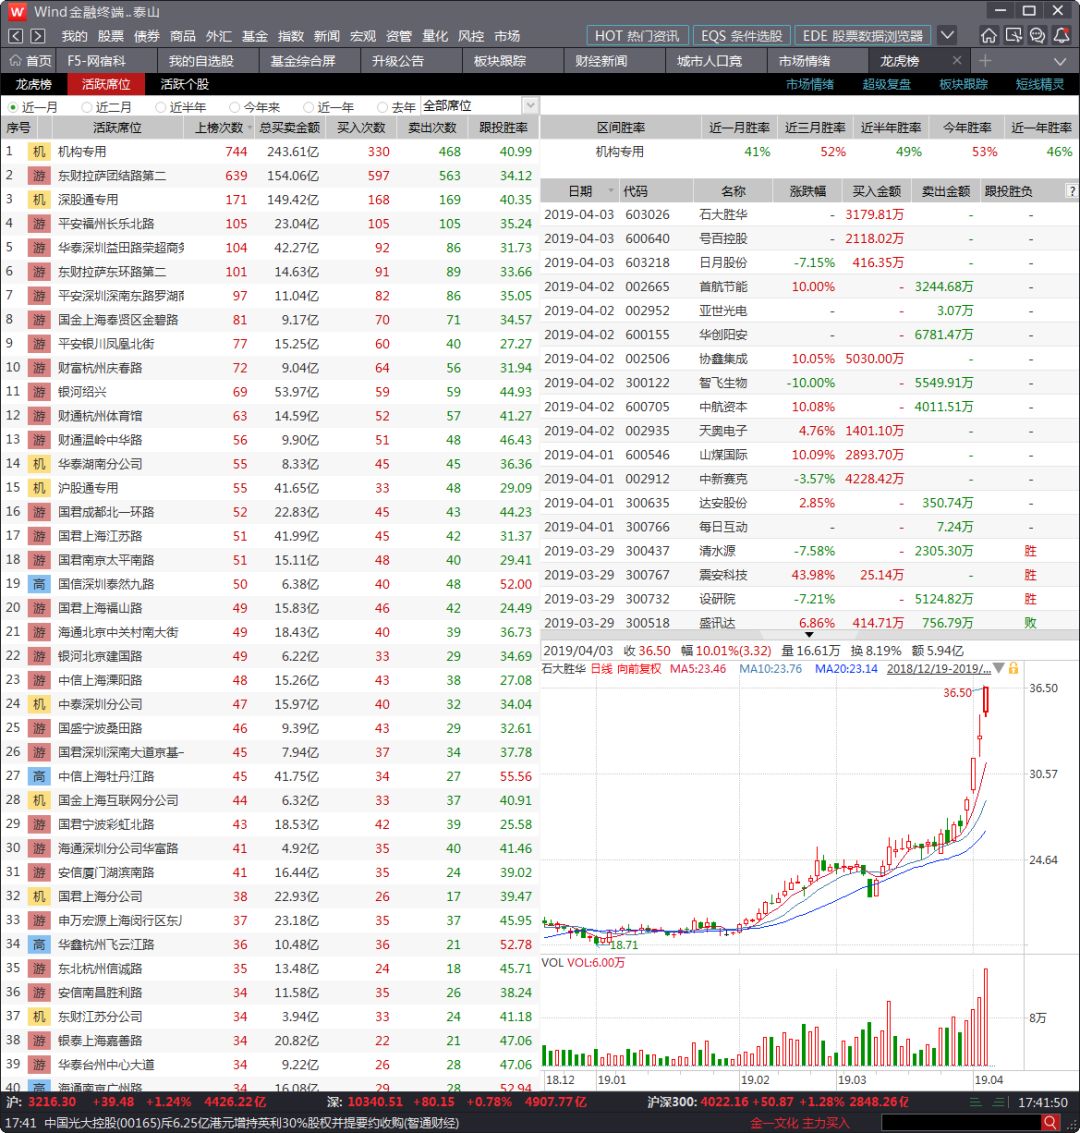1080x1133 pixels.
Task: Click the 机 badge next to 中泰深圳分公司
Action: point(39,704)
